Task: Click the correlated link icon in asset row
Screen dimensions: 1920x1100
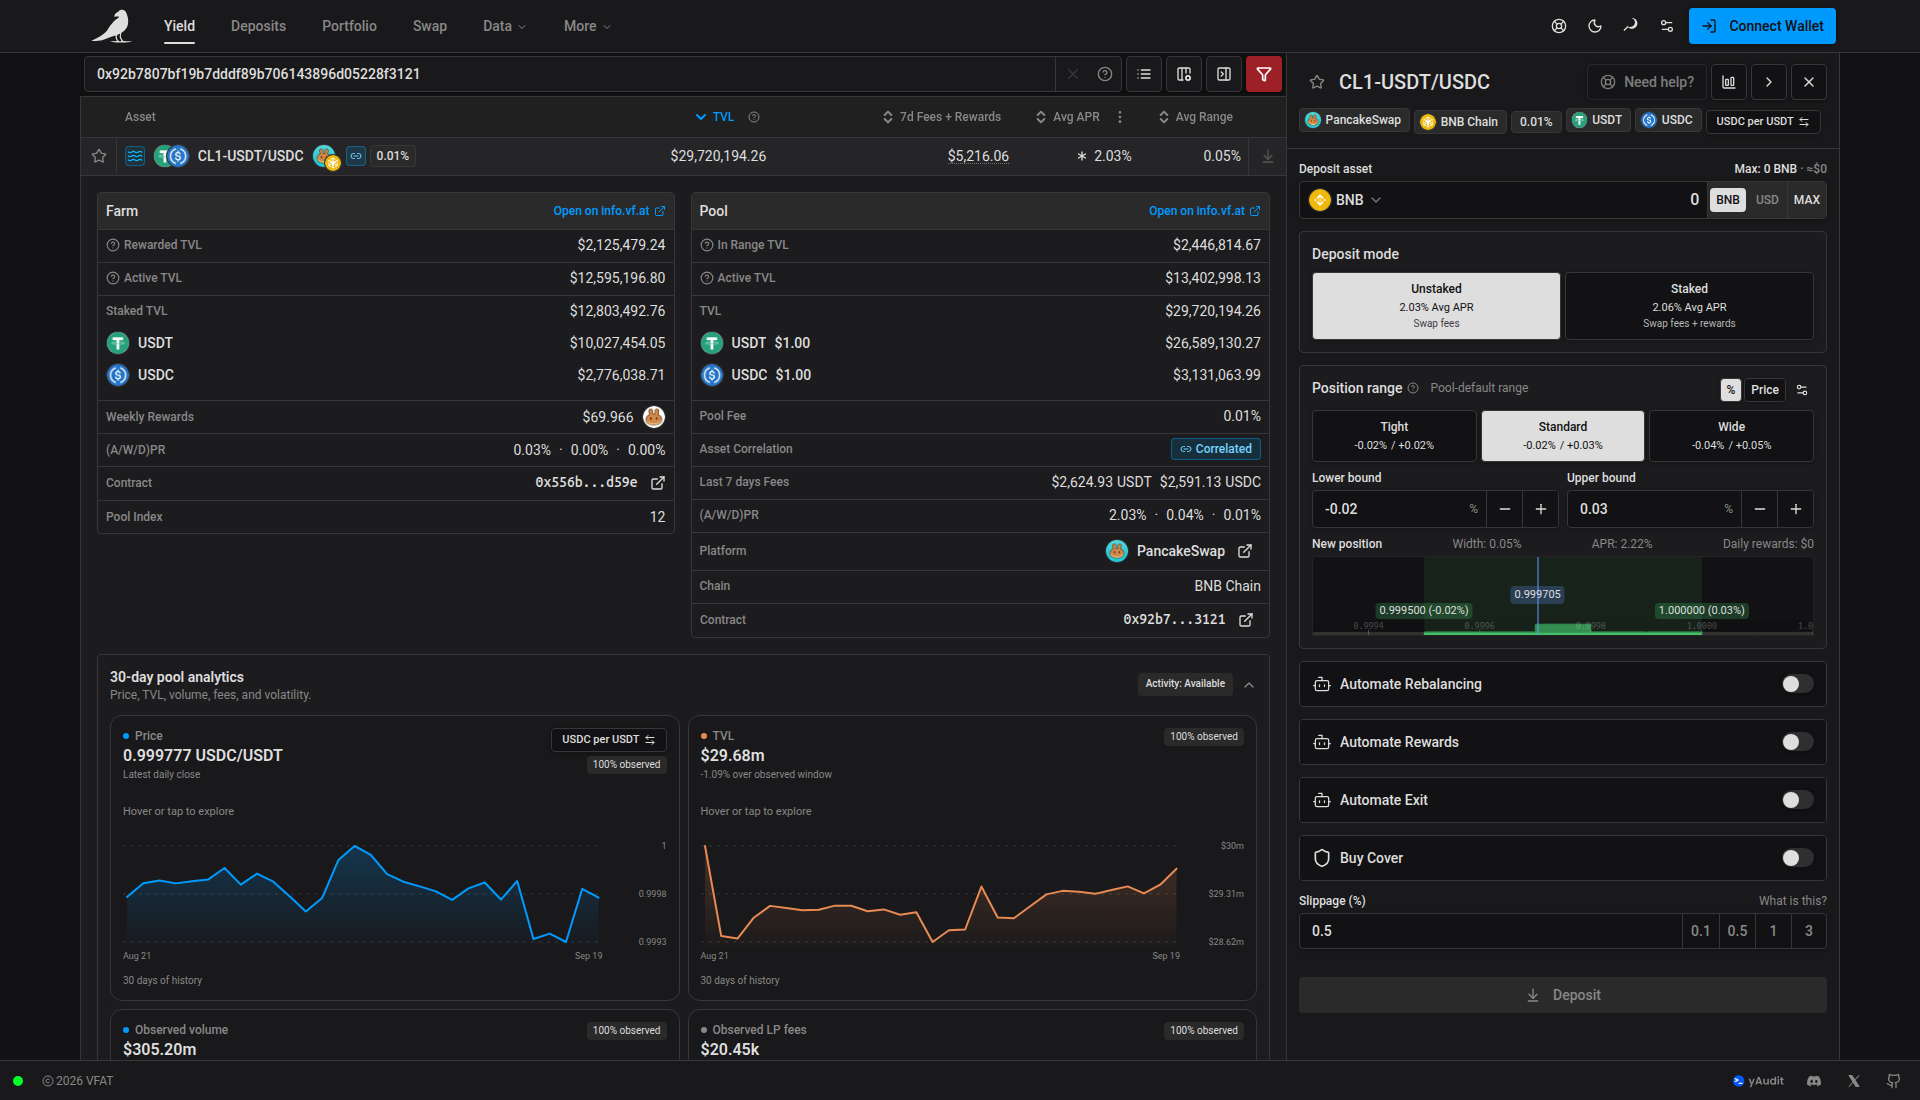Action: tap(356, 156)
